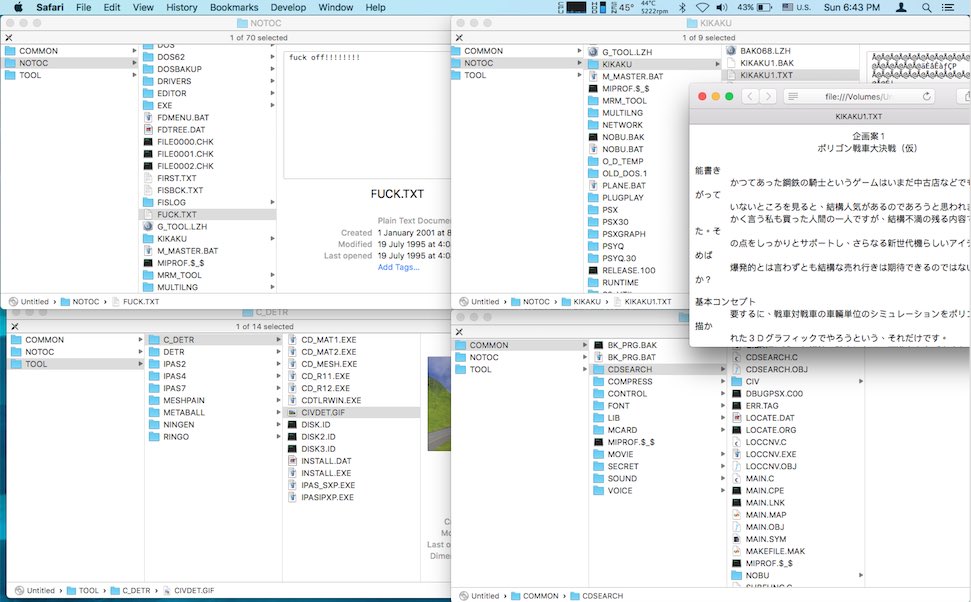Select the CD_MAT1.EXE file icon
The width and height of the screenshot is (971, 602).
pos(292,339)
